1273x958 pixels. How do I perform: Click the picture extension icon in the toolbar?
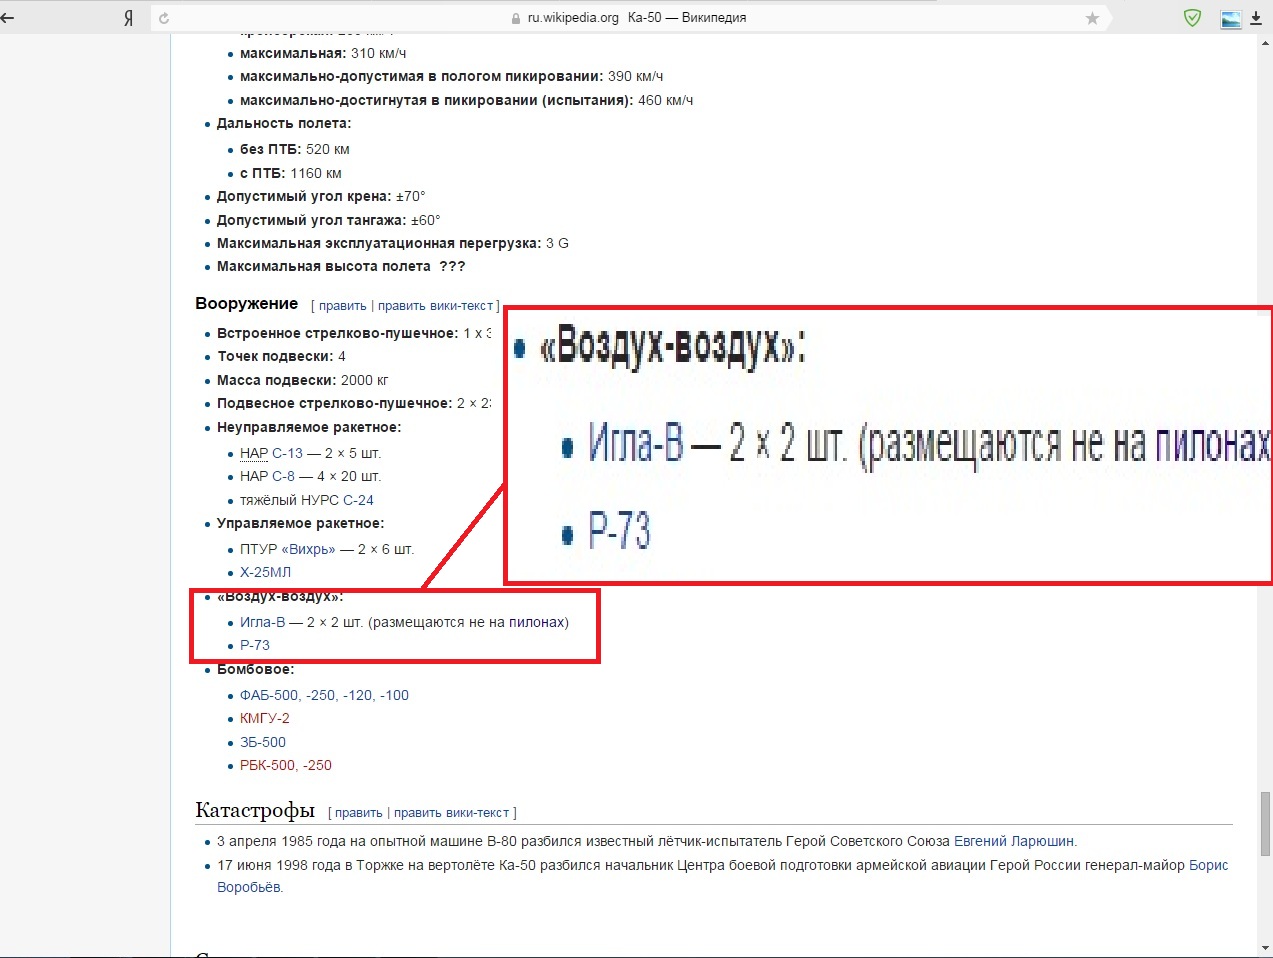tap(1231, 18)
